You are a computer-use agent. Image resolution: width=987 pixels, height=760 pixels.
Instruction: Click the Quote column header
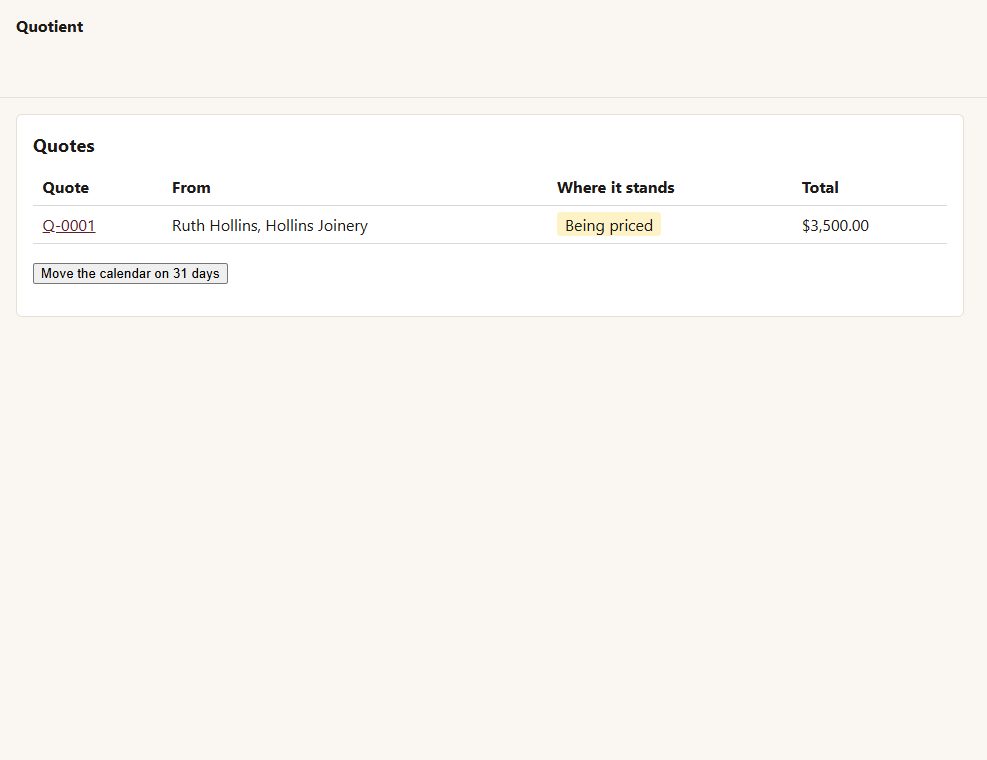pos(65,188)
